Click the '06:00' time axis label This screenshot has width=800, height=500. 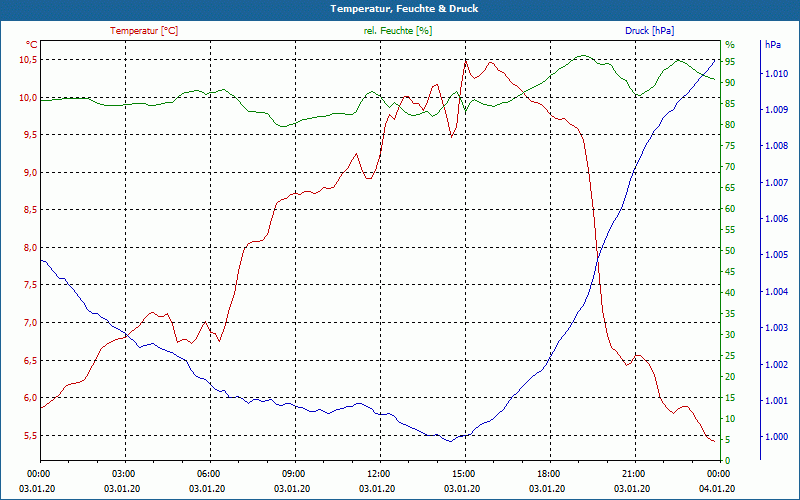208,474
